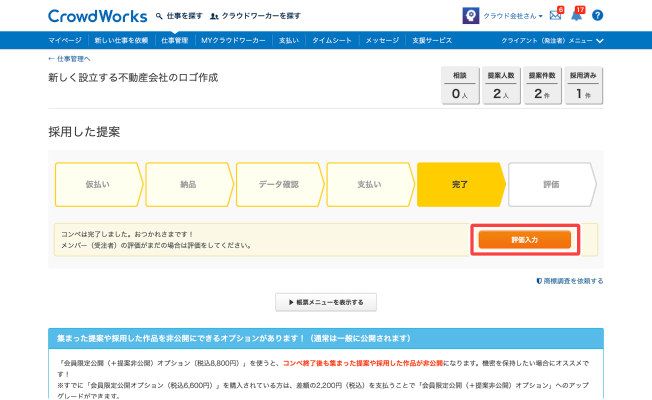Screen dimensions: 652x400
Task: Click the 仕事を探す magnifier search icon
Action: (x=160, y=17)
